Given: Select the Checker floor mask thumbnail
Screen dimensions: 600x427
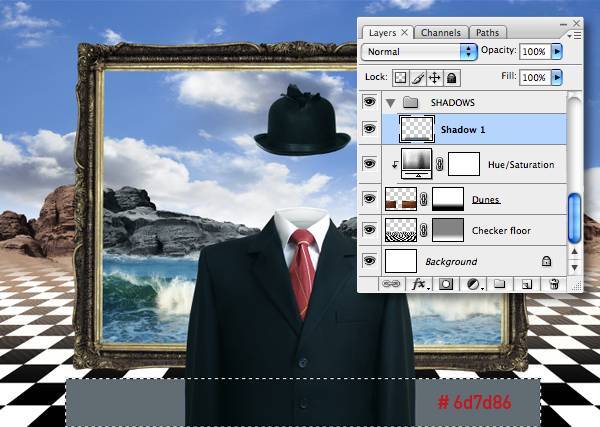Looking at the screenshot, I should click(448, 230).
